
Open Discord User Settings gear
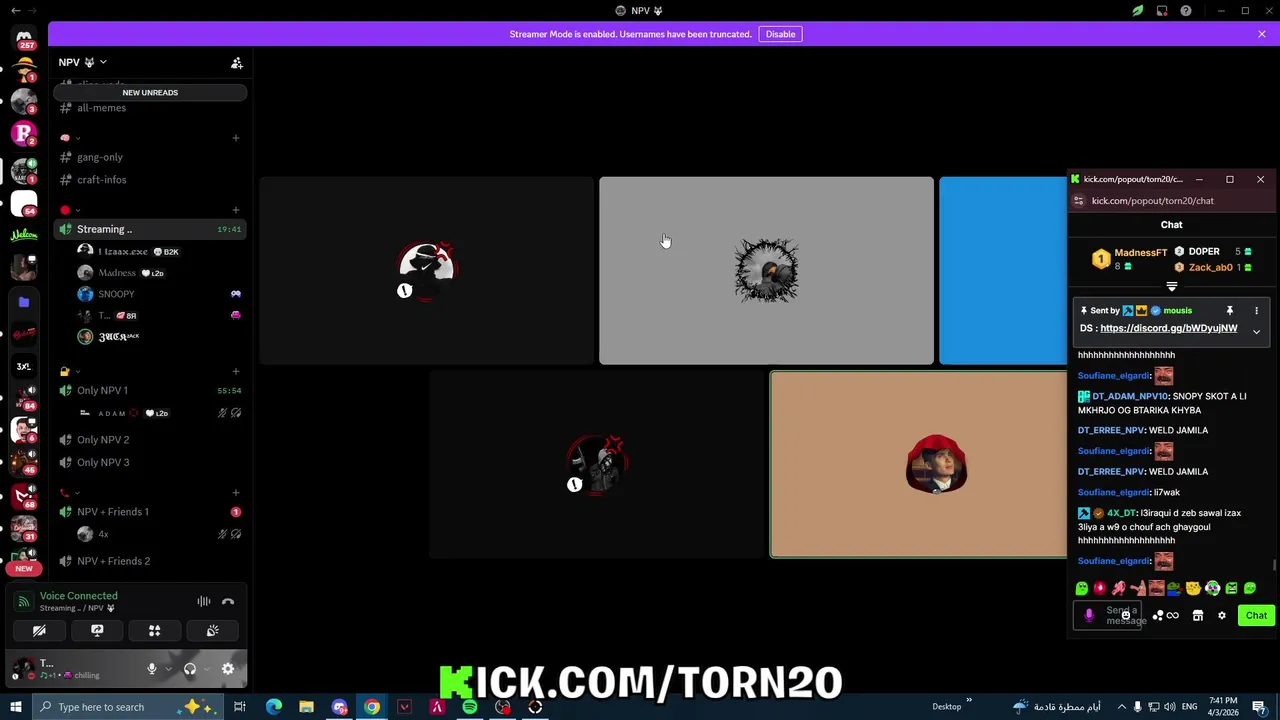coord(228,669)
